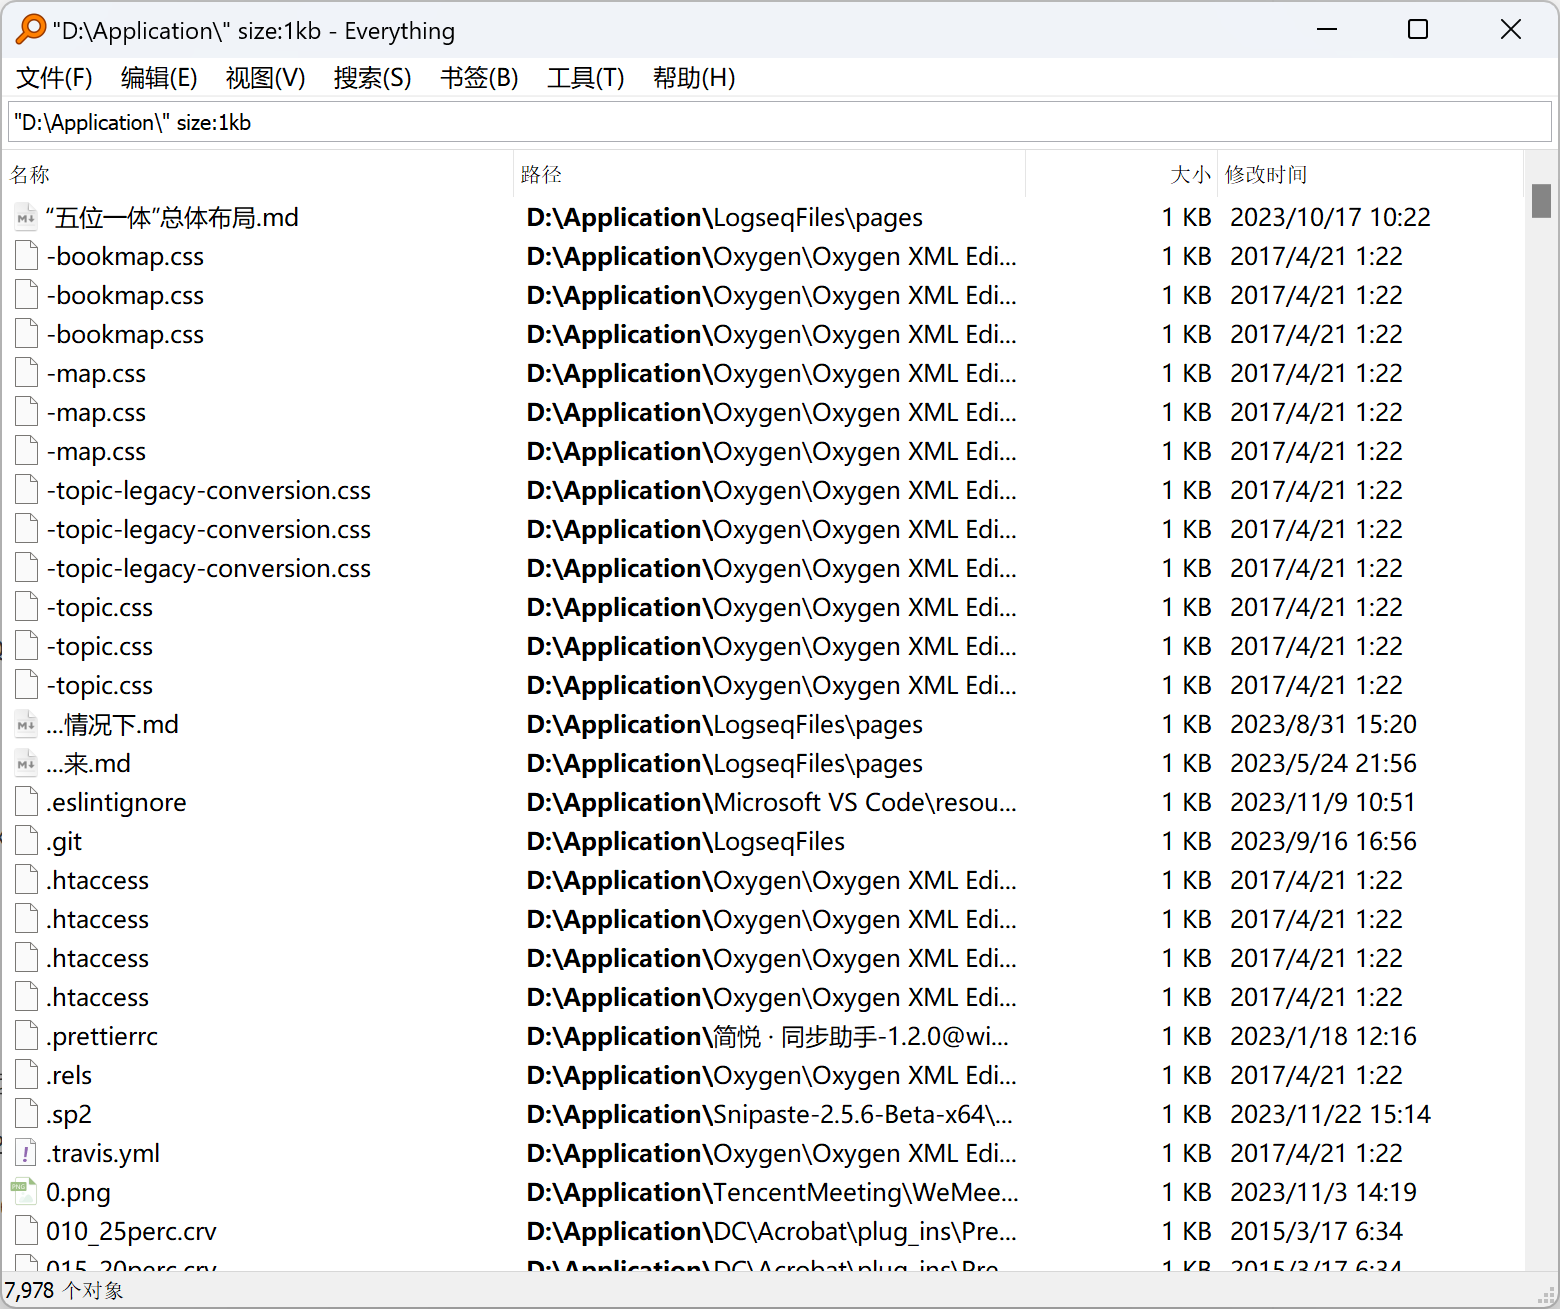Viewport: 1560px width, 1309px height.
Task: Open the 搜索(S) menu
Action: click(372, 78)
